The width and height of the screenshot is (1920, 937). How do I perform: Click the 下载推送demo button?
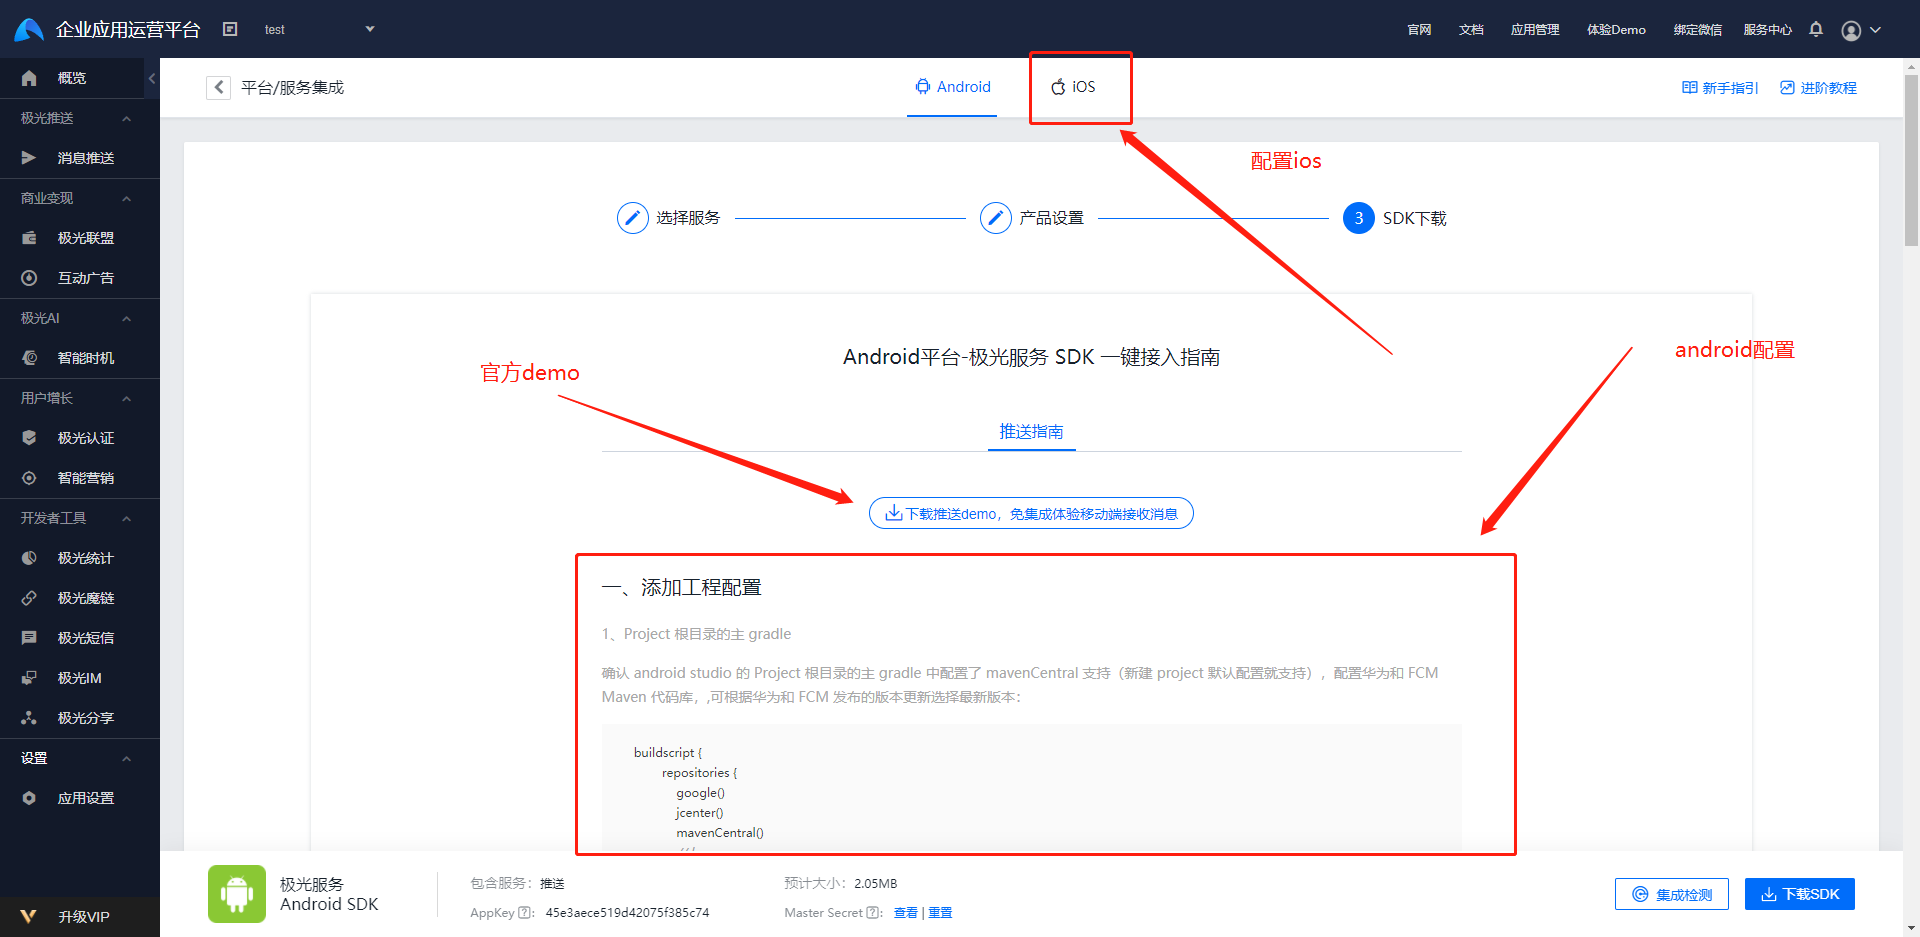pyautogui.click(x=1031, y=513)
